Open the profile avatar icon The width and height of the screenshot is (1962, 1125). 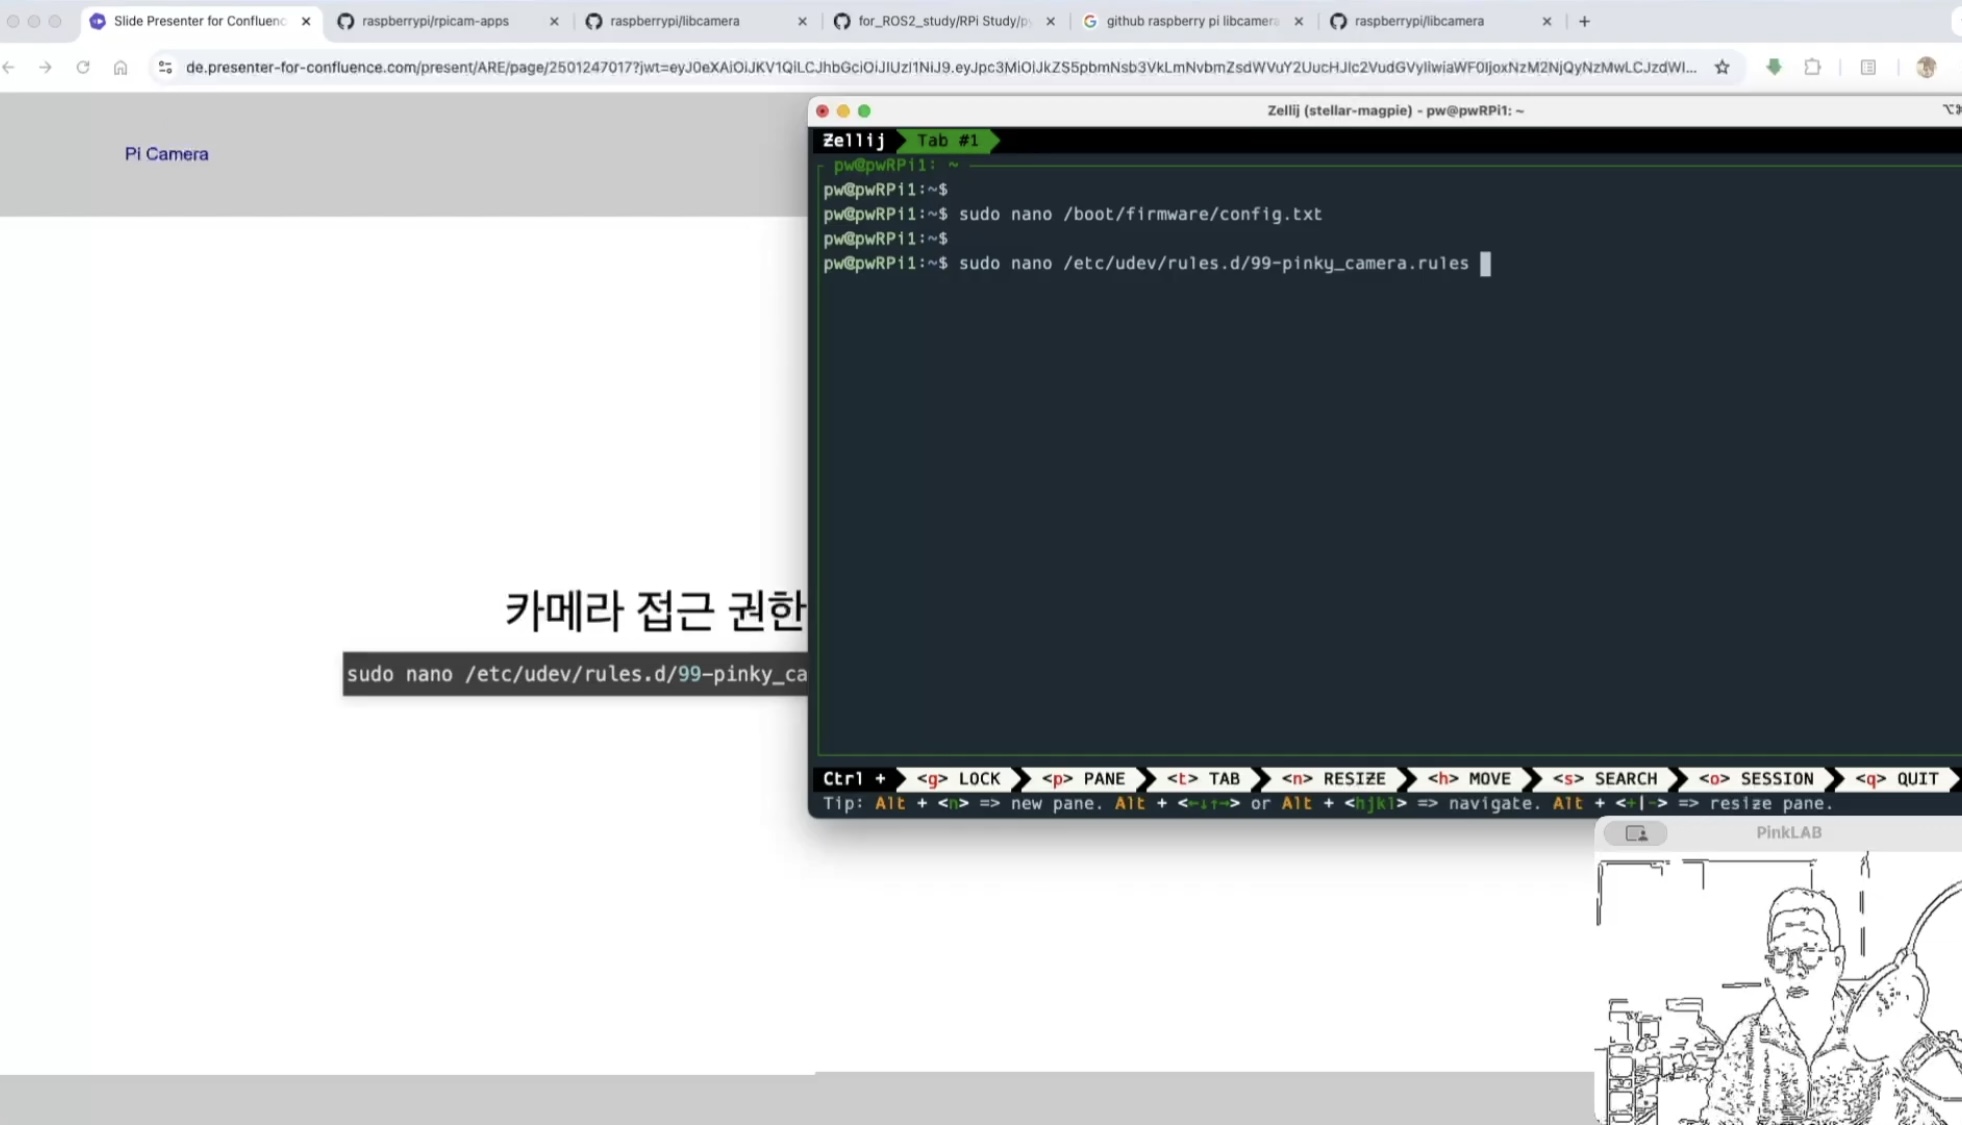click(1926, 67)
